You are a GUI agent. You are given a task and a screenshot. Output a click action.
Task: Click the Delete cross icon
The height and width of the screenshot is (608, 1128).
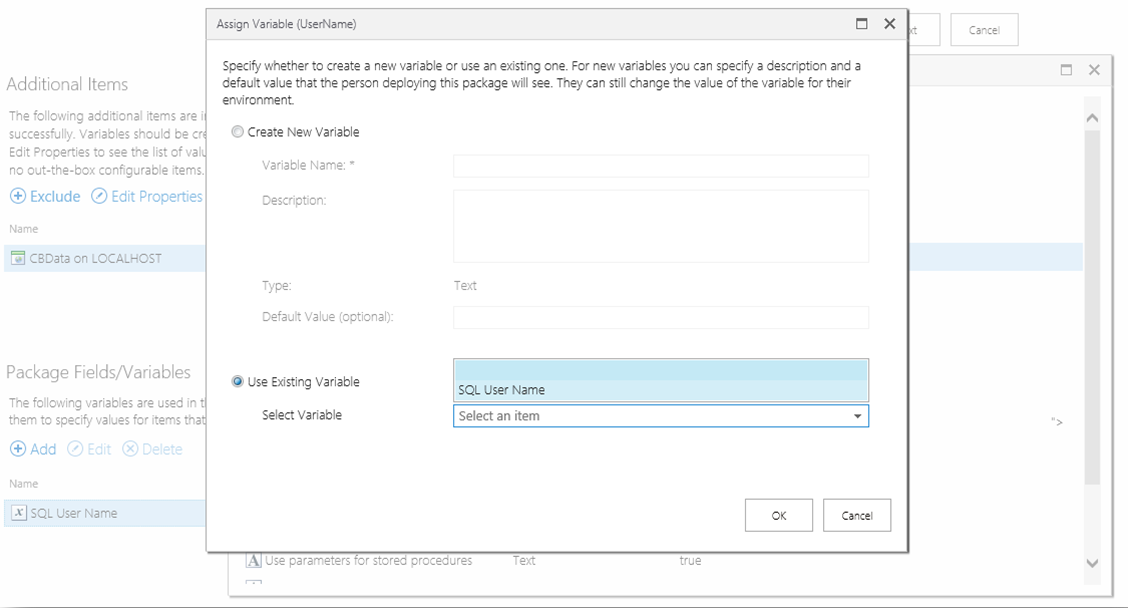pos(130,449)
